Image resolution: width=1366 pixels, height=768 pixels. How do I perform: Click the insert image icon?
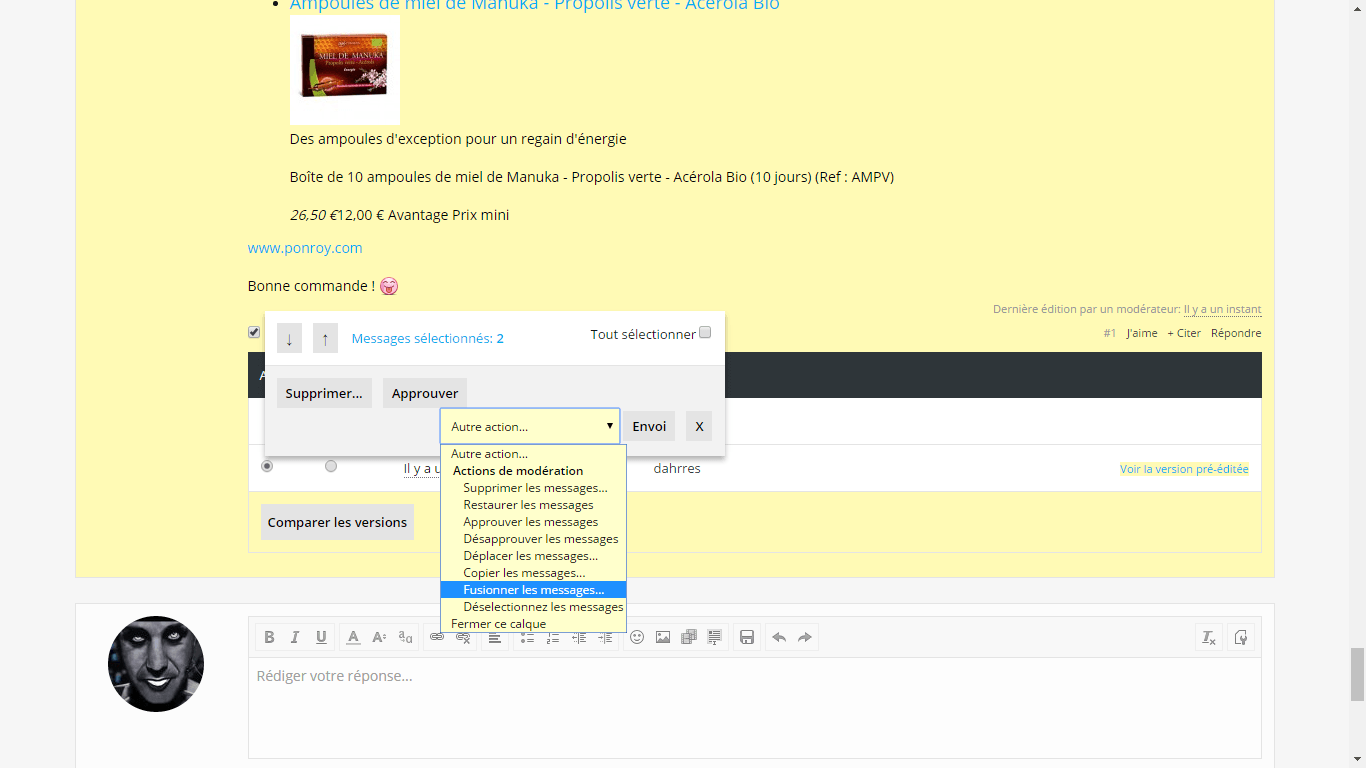coord(663,637)
